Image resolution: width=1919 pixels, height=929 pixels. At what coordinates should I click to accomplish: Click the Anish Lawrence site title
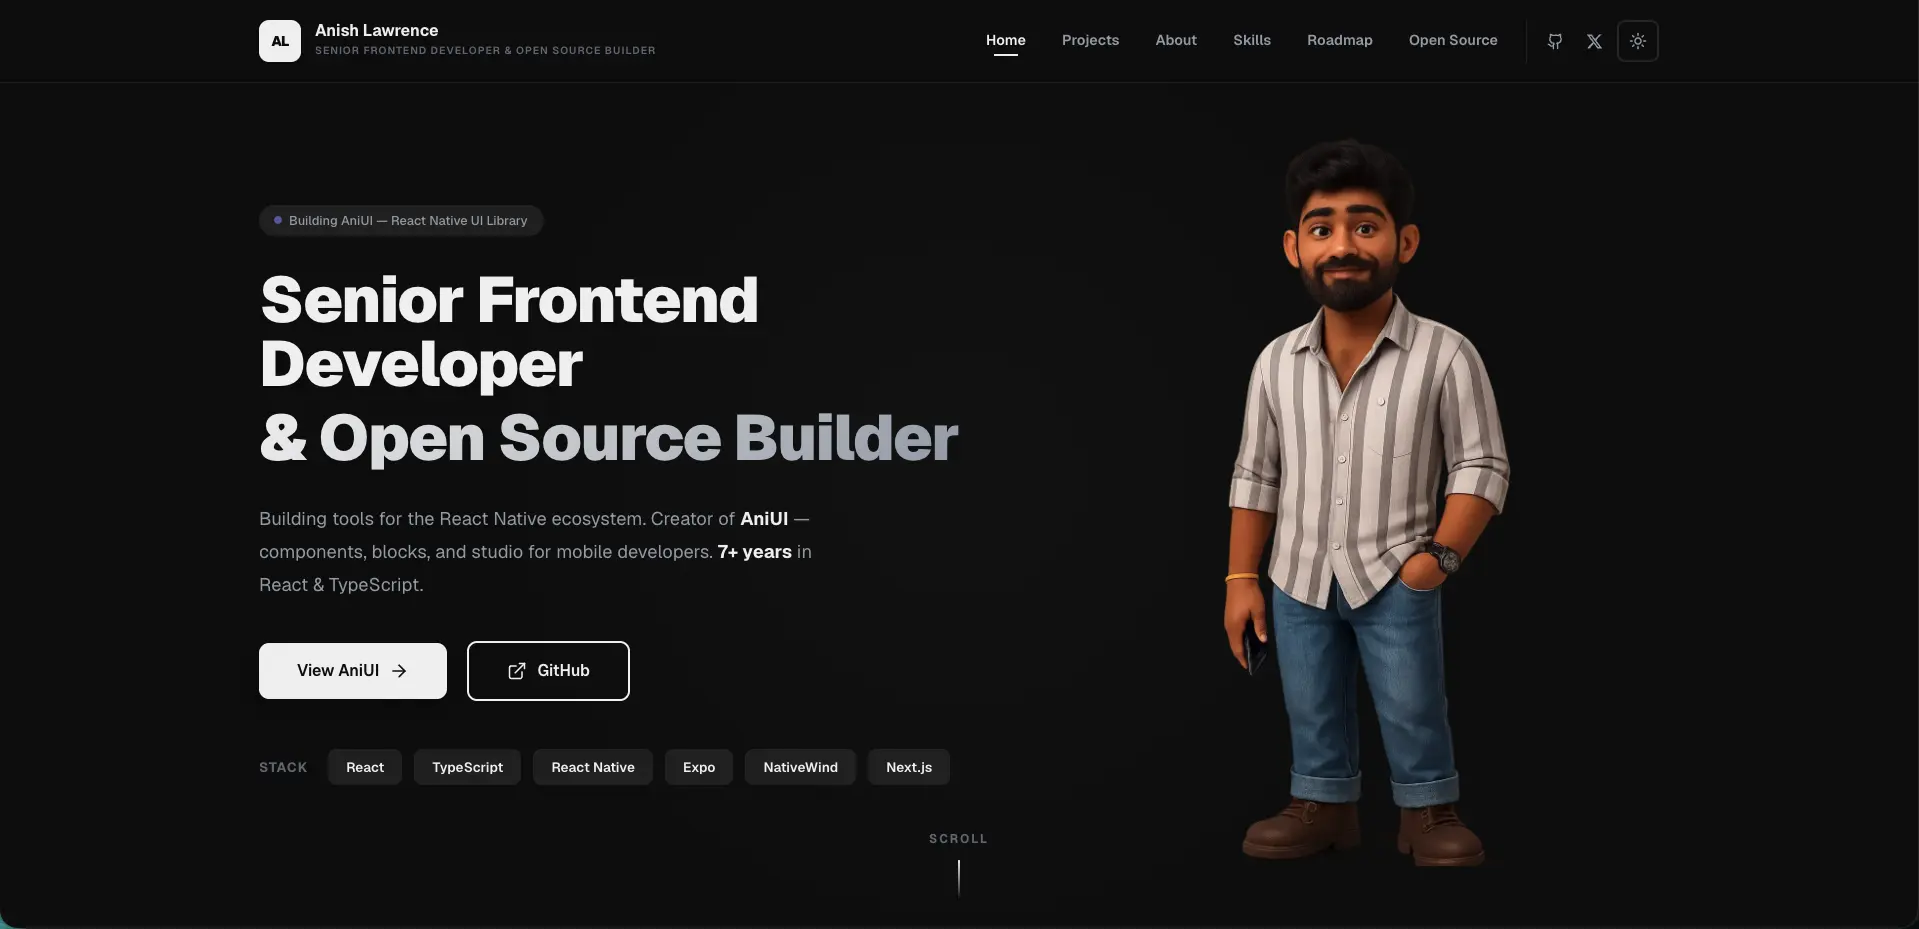377,30
